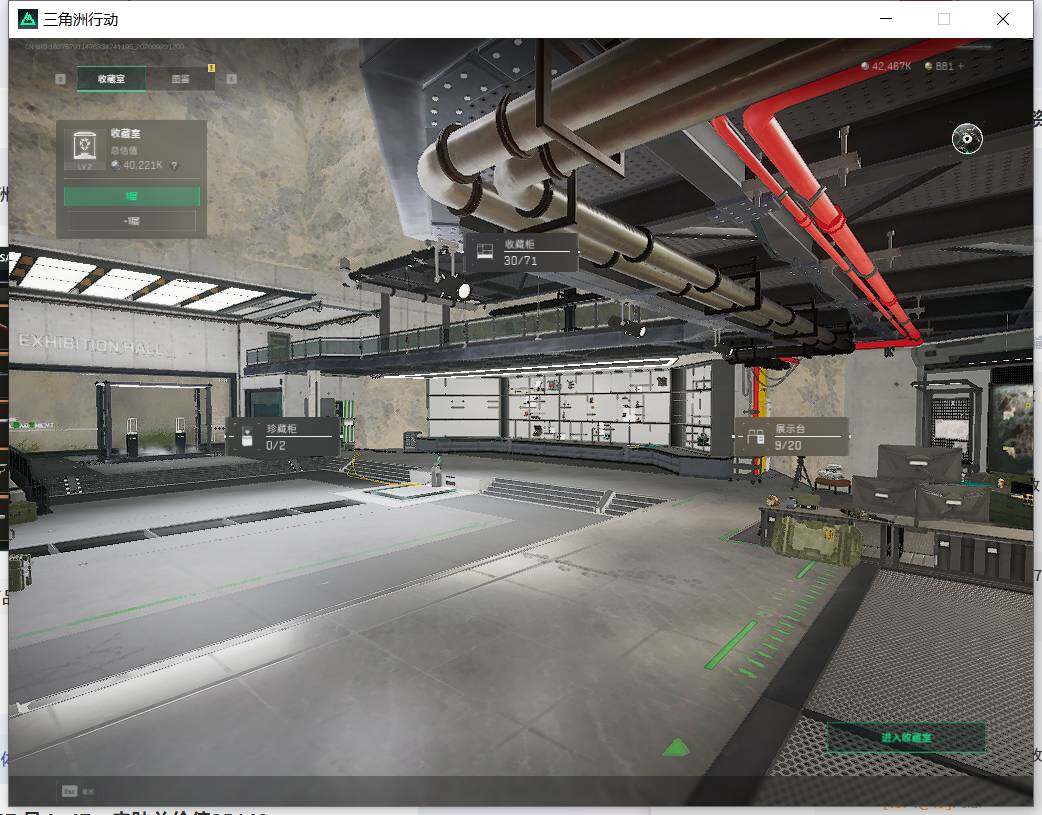1042x815 pixels.
Task: Open the 珍藏柜 0/2 marker
Action: pos(282,437)
